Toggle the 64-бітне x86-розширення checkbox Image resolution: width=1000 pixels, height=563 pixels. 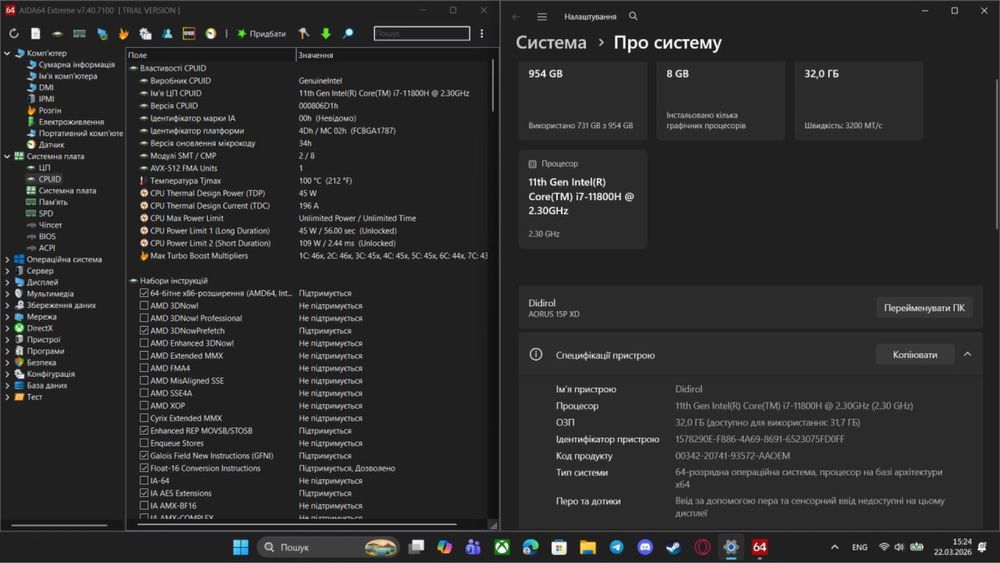pyautogui.click(x=144, y=293)
